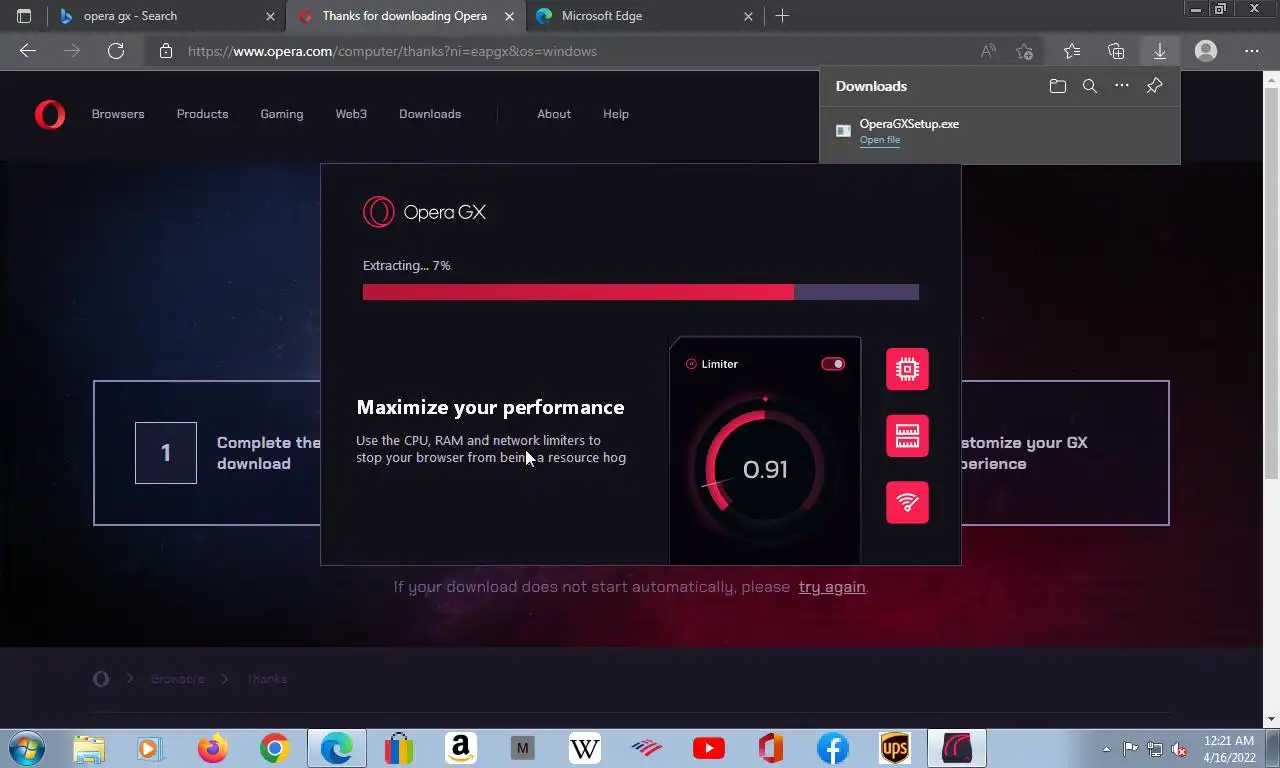
Task: Click the OperaGXSetup.exe download entry name
Action: [x=909, y=124]
